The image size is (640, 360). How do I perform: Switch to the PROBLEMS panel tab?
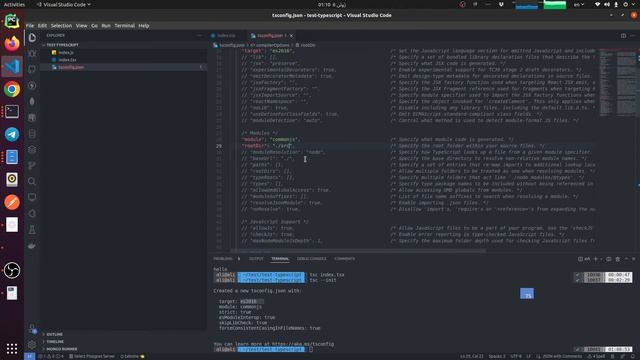pos(223,259)
